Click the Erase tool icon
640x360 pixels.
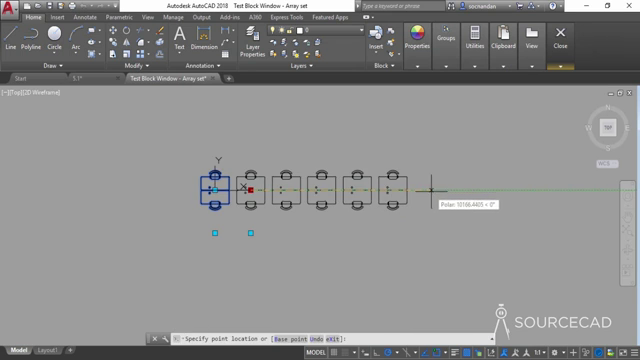pyautogui.click(x=160, y=30)
